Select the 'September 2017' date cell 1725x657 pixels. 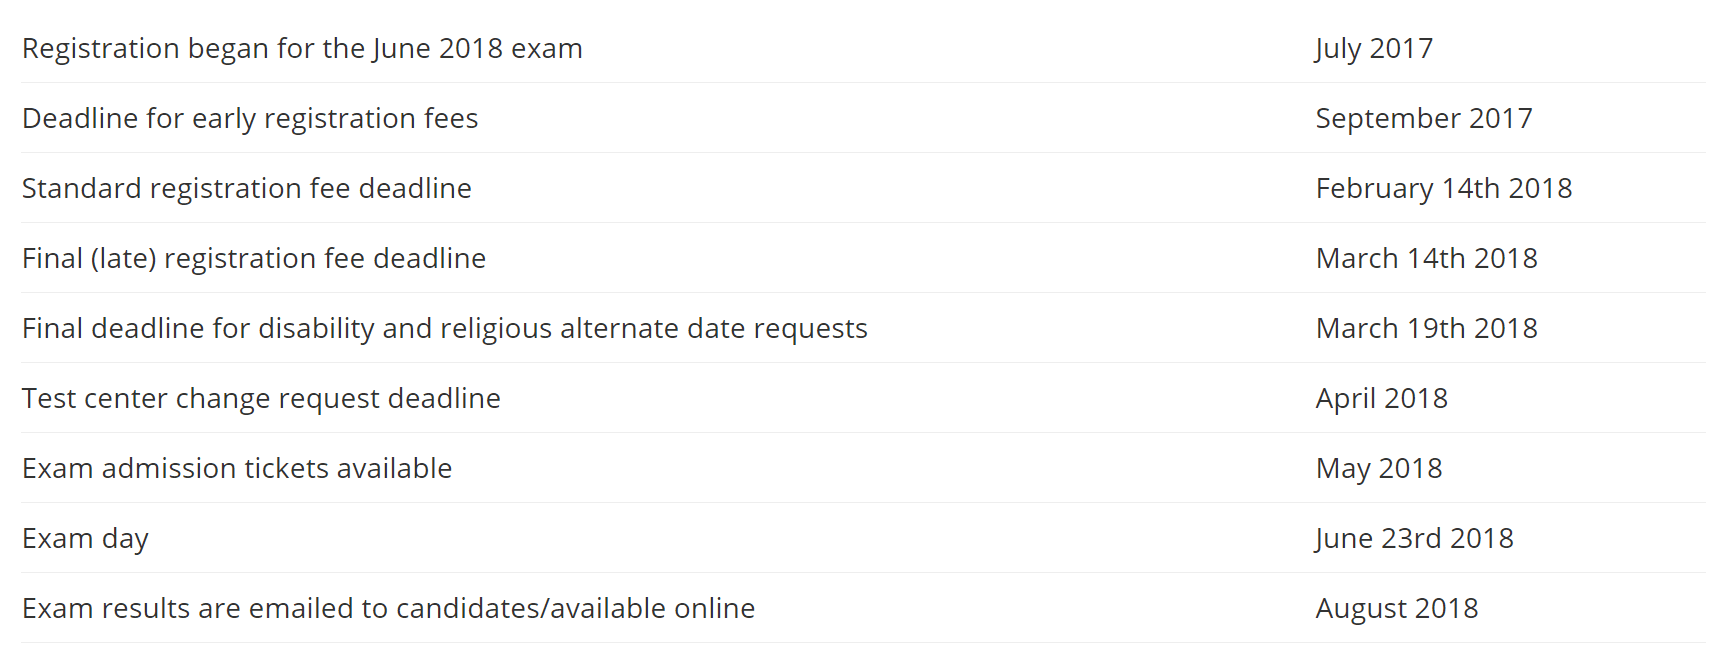point(1423,118)
